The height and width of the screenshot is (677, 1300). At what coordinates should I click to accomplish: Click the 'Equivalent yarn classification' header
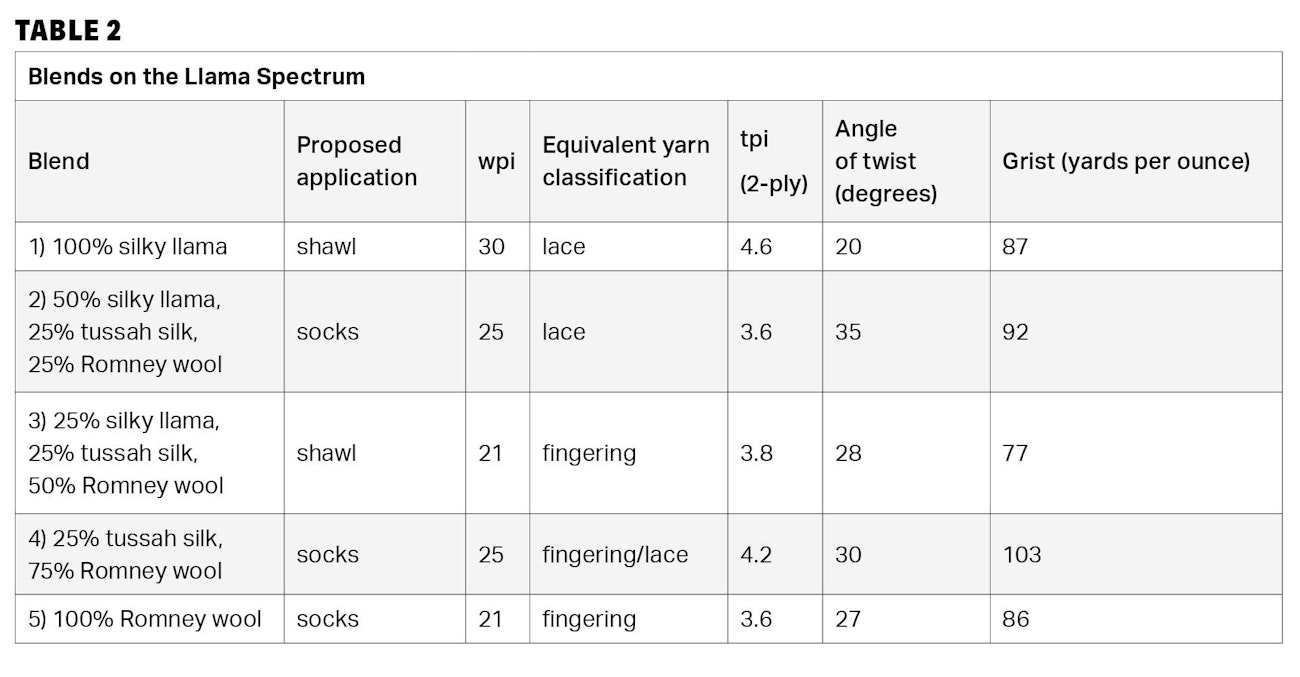(x=625, y=161)
